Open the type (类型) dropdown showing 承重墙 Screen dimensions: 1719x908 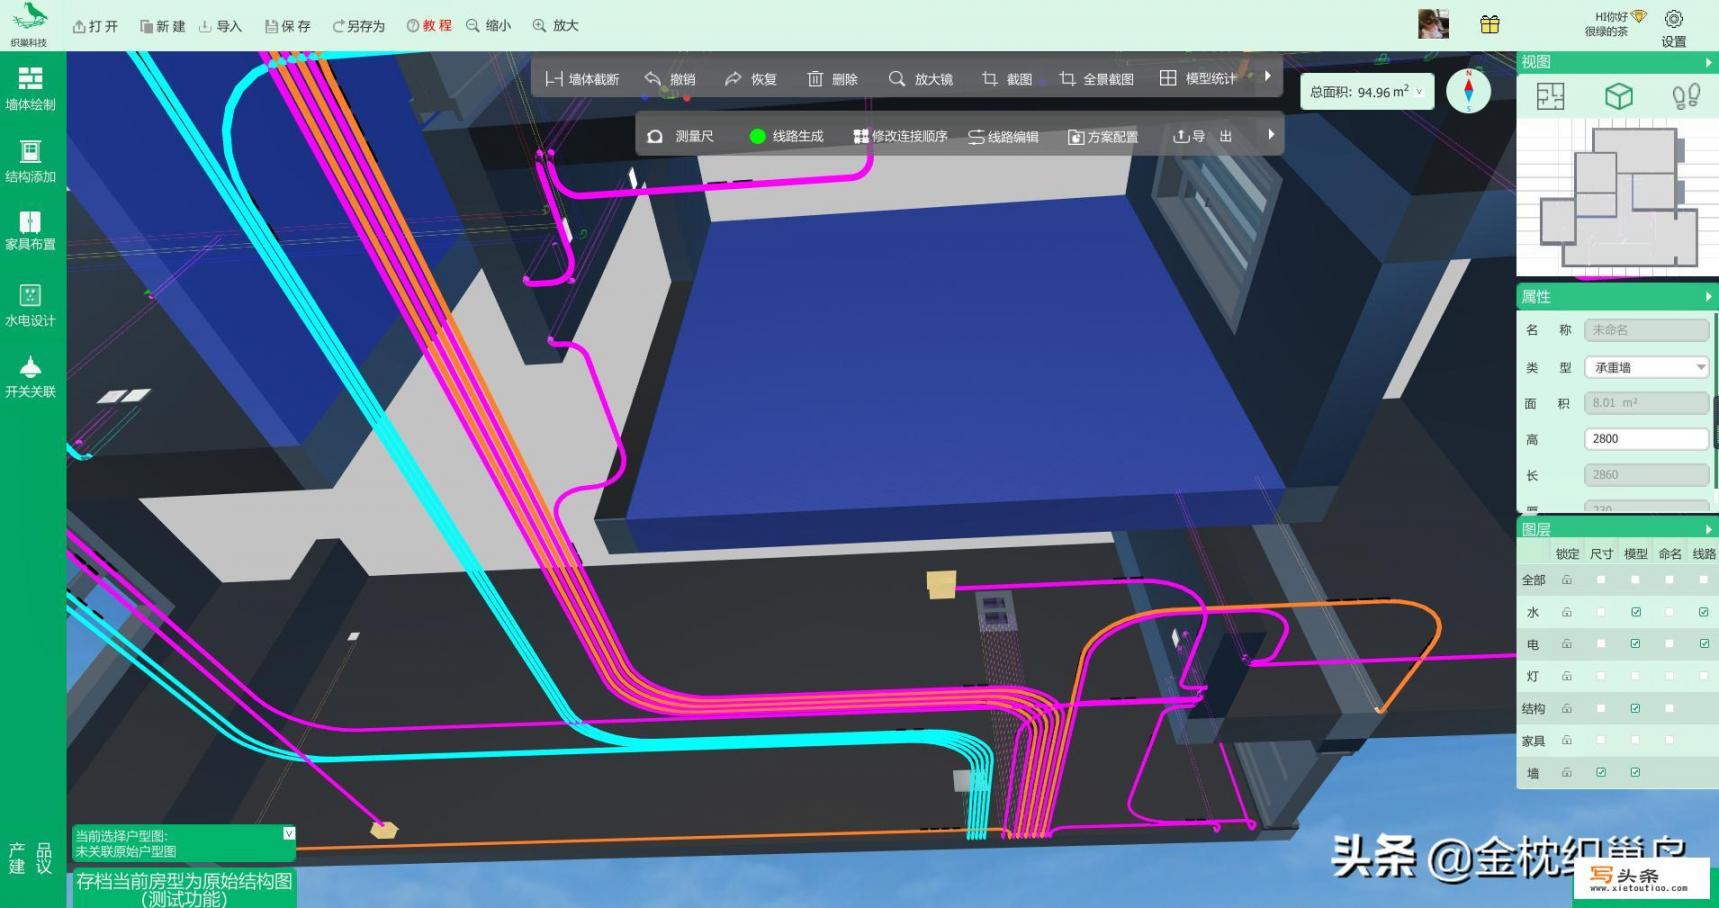click(x=1646, y=367)
